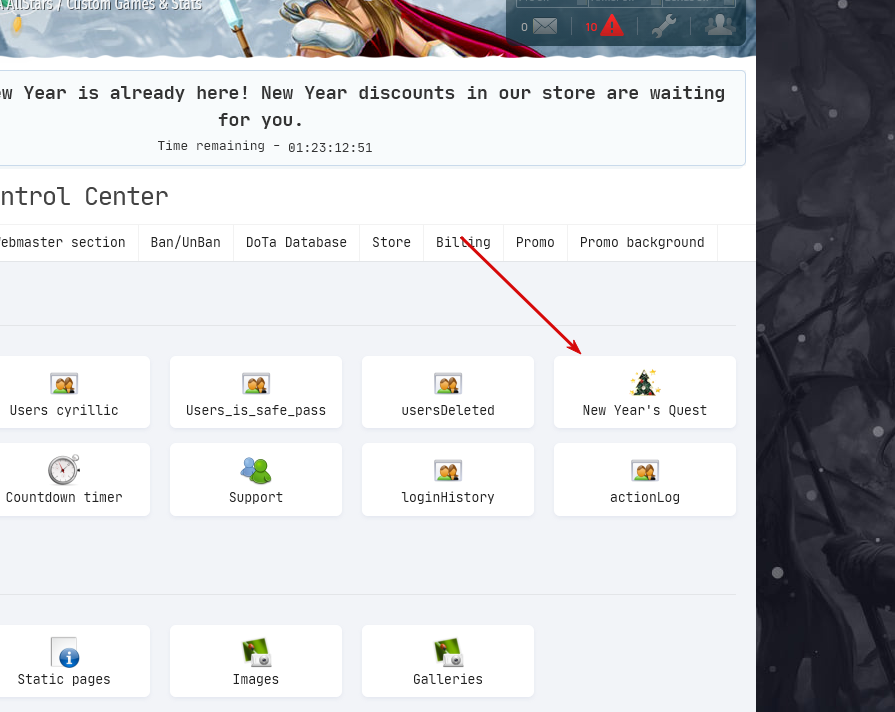Open the Users cyrillic tile icon

coord(64,384)
